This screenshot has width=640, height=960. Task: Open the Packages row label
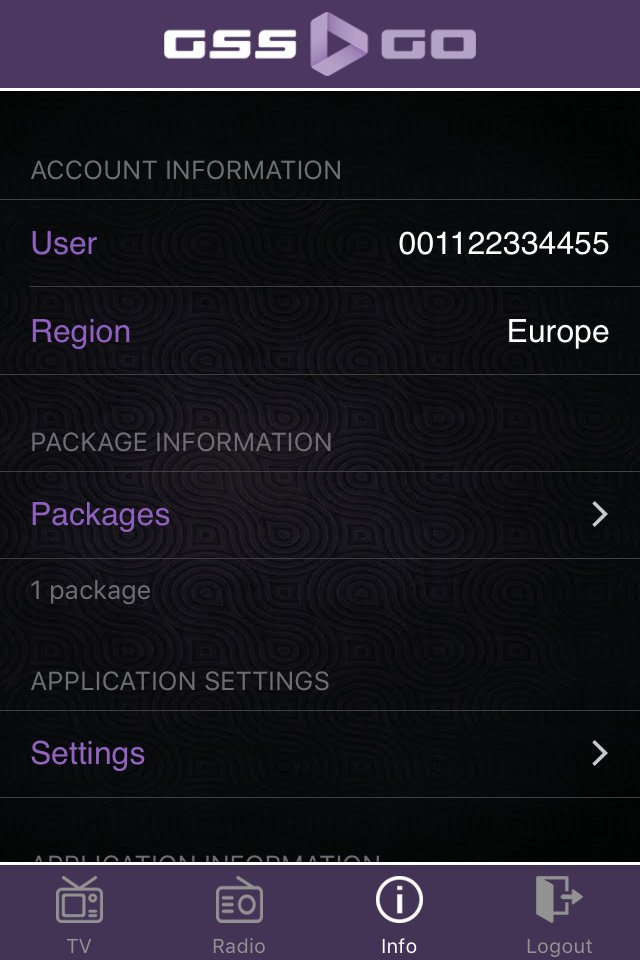point(100,515)
